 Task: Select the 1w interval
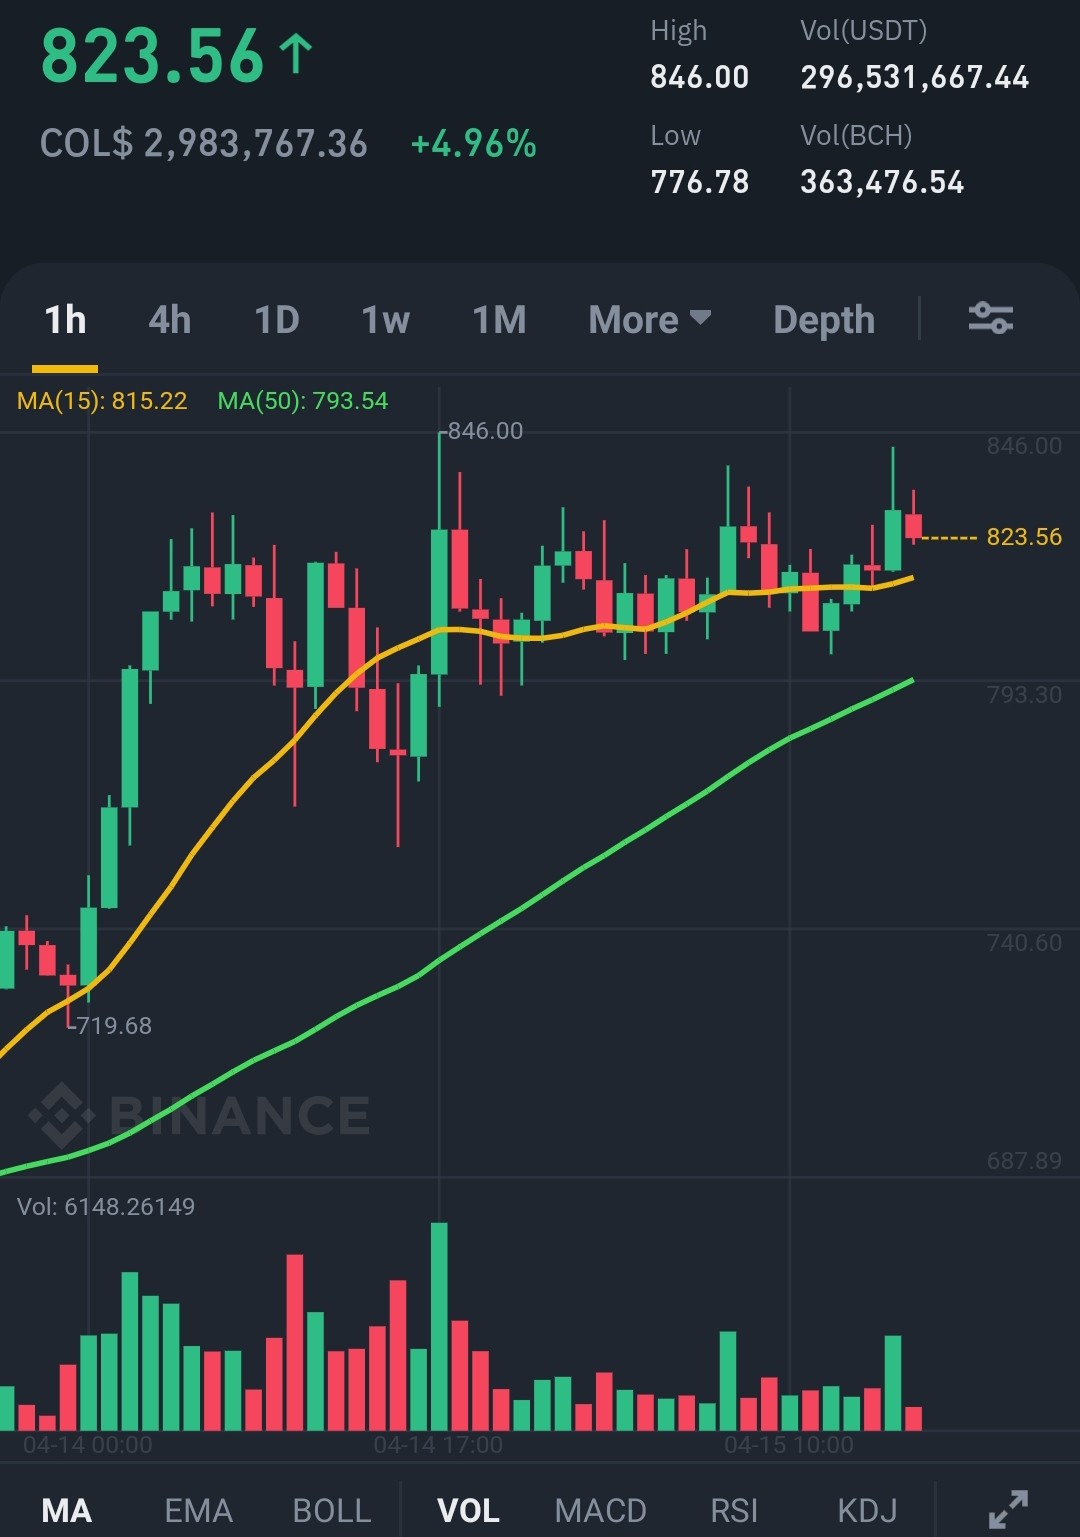click(x=386, y=320)
